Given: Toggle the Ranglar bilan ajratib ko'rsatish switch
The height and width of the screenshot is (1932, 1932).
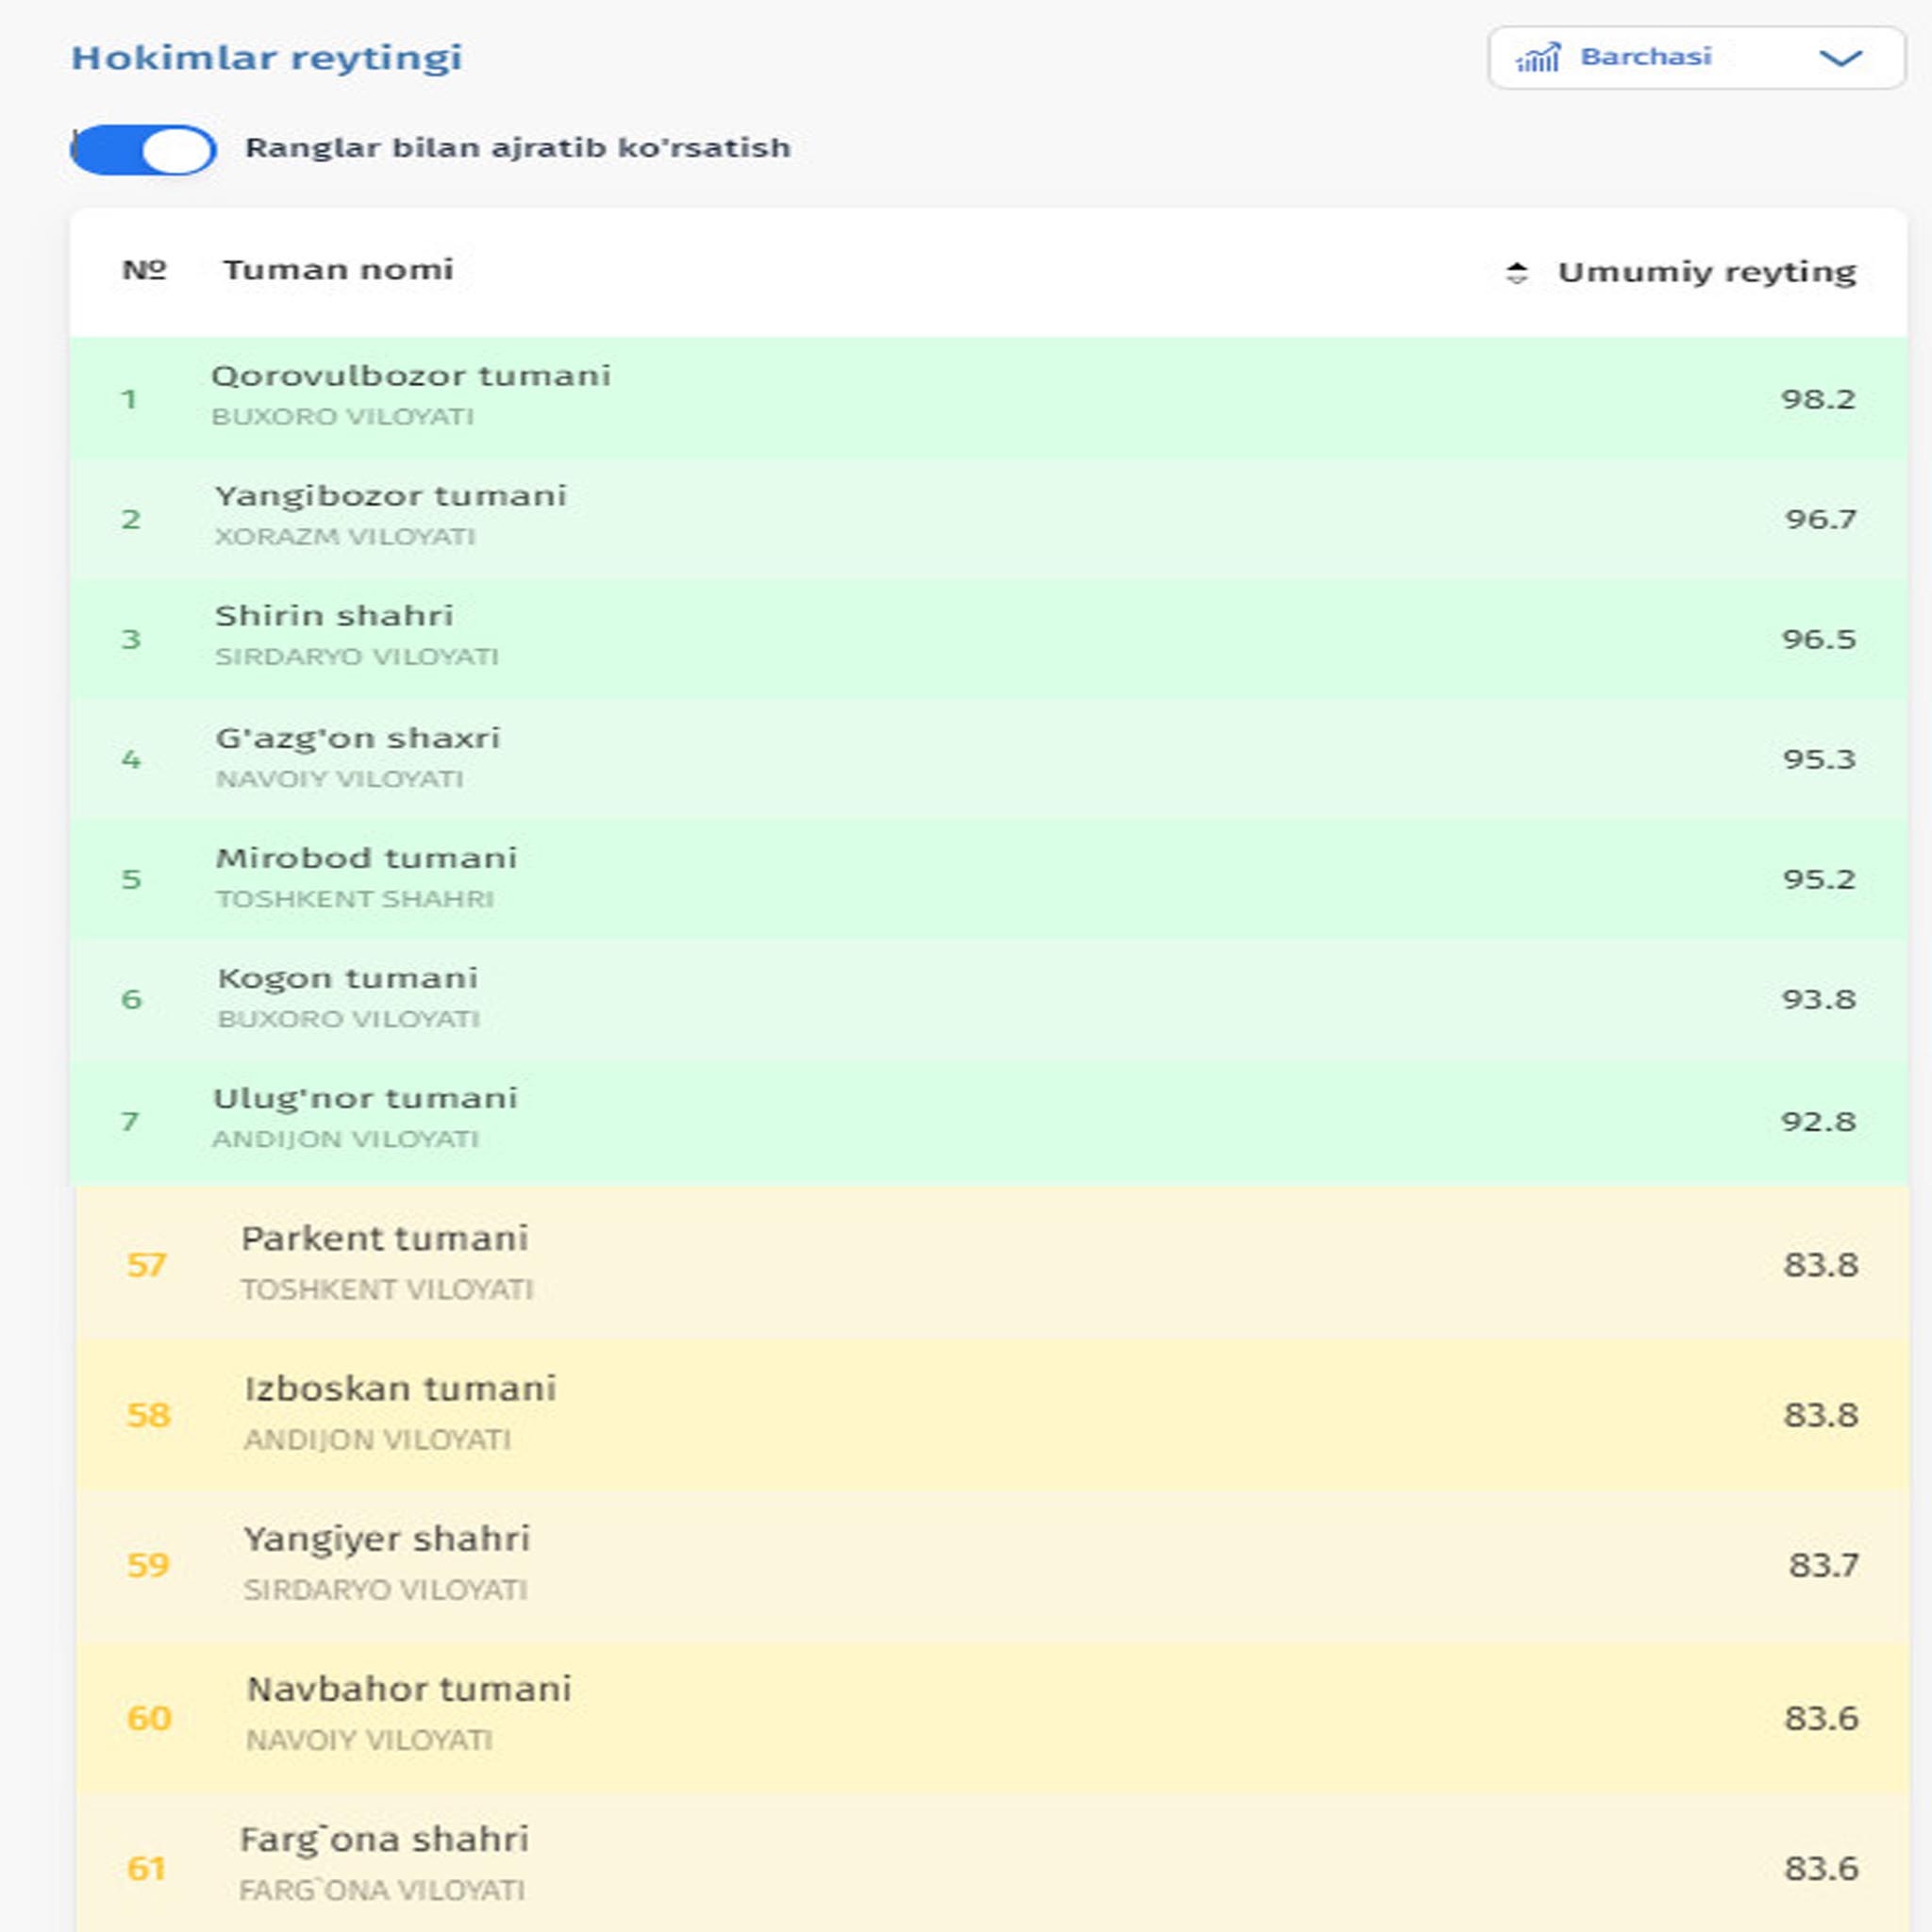Looking at the screenshot, I should pos(143,150).
